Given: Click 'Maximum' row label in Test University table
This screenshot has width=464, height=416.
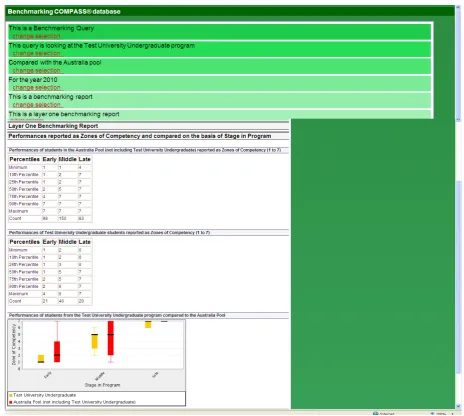Looking at the screenshot, I should pyautogui.click(x=18, y=294).
